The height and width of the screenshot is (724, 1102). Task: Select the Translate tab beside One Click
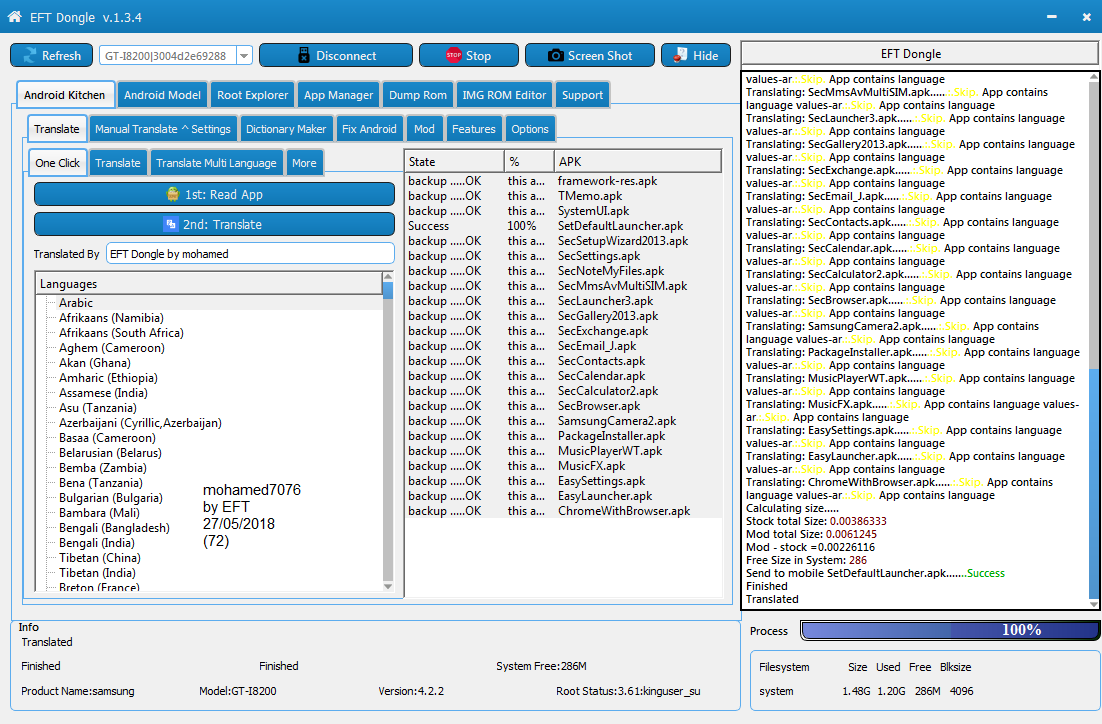(118, 162)
